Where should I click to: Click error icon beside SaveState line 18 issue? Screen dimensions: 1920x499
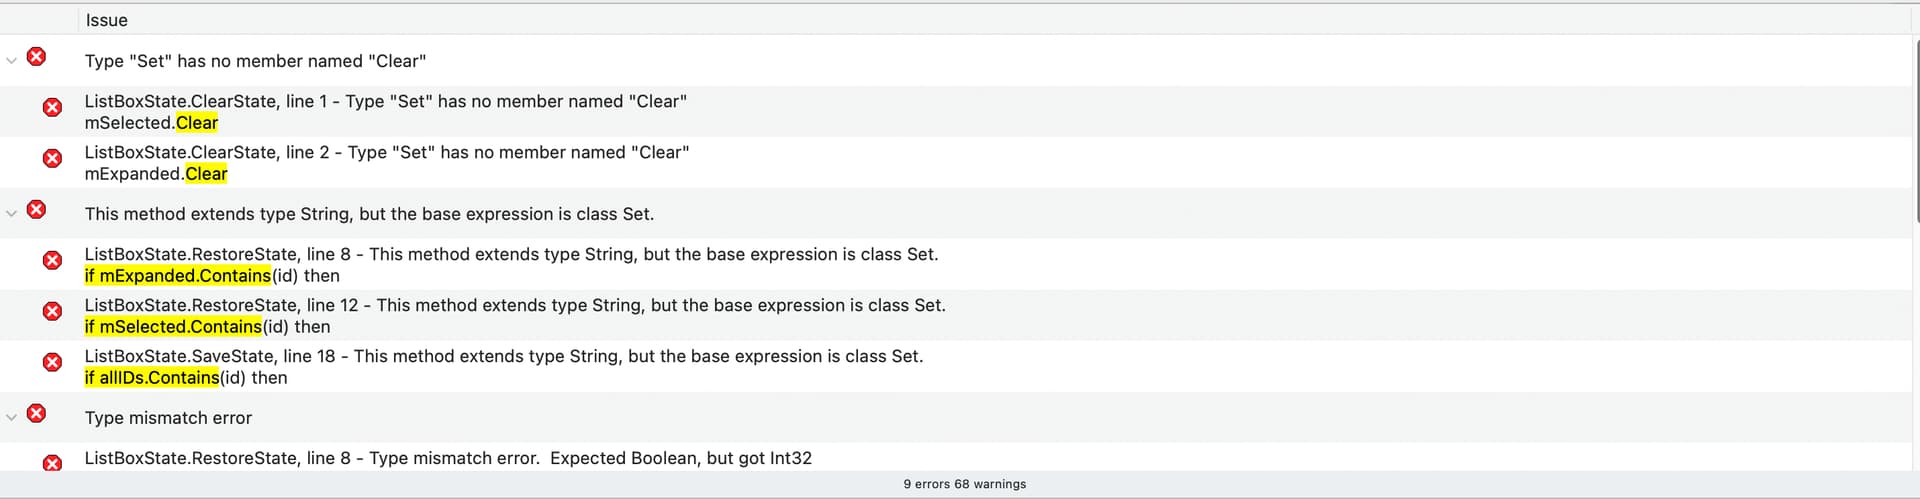coord(52,362)
